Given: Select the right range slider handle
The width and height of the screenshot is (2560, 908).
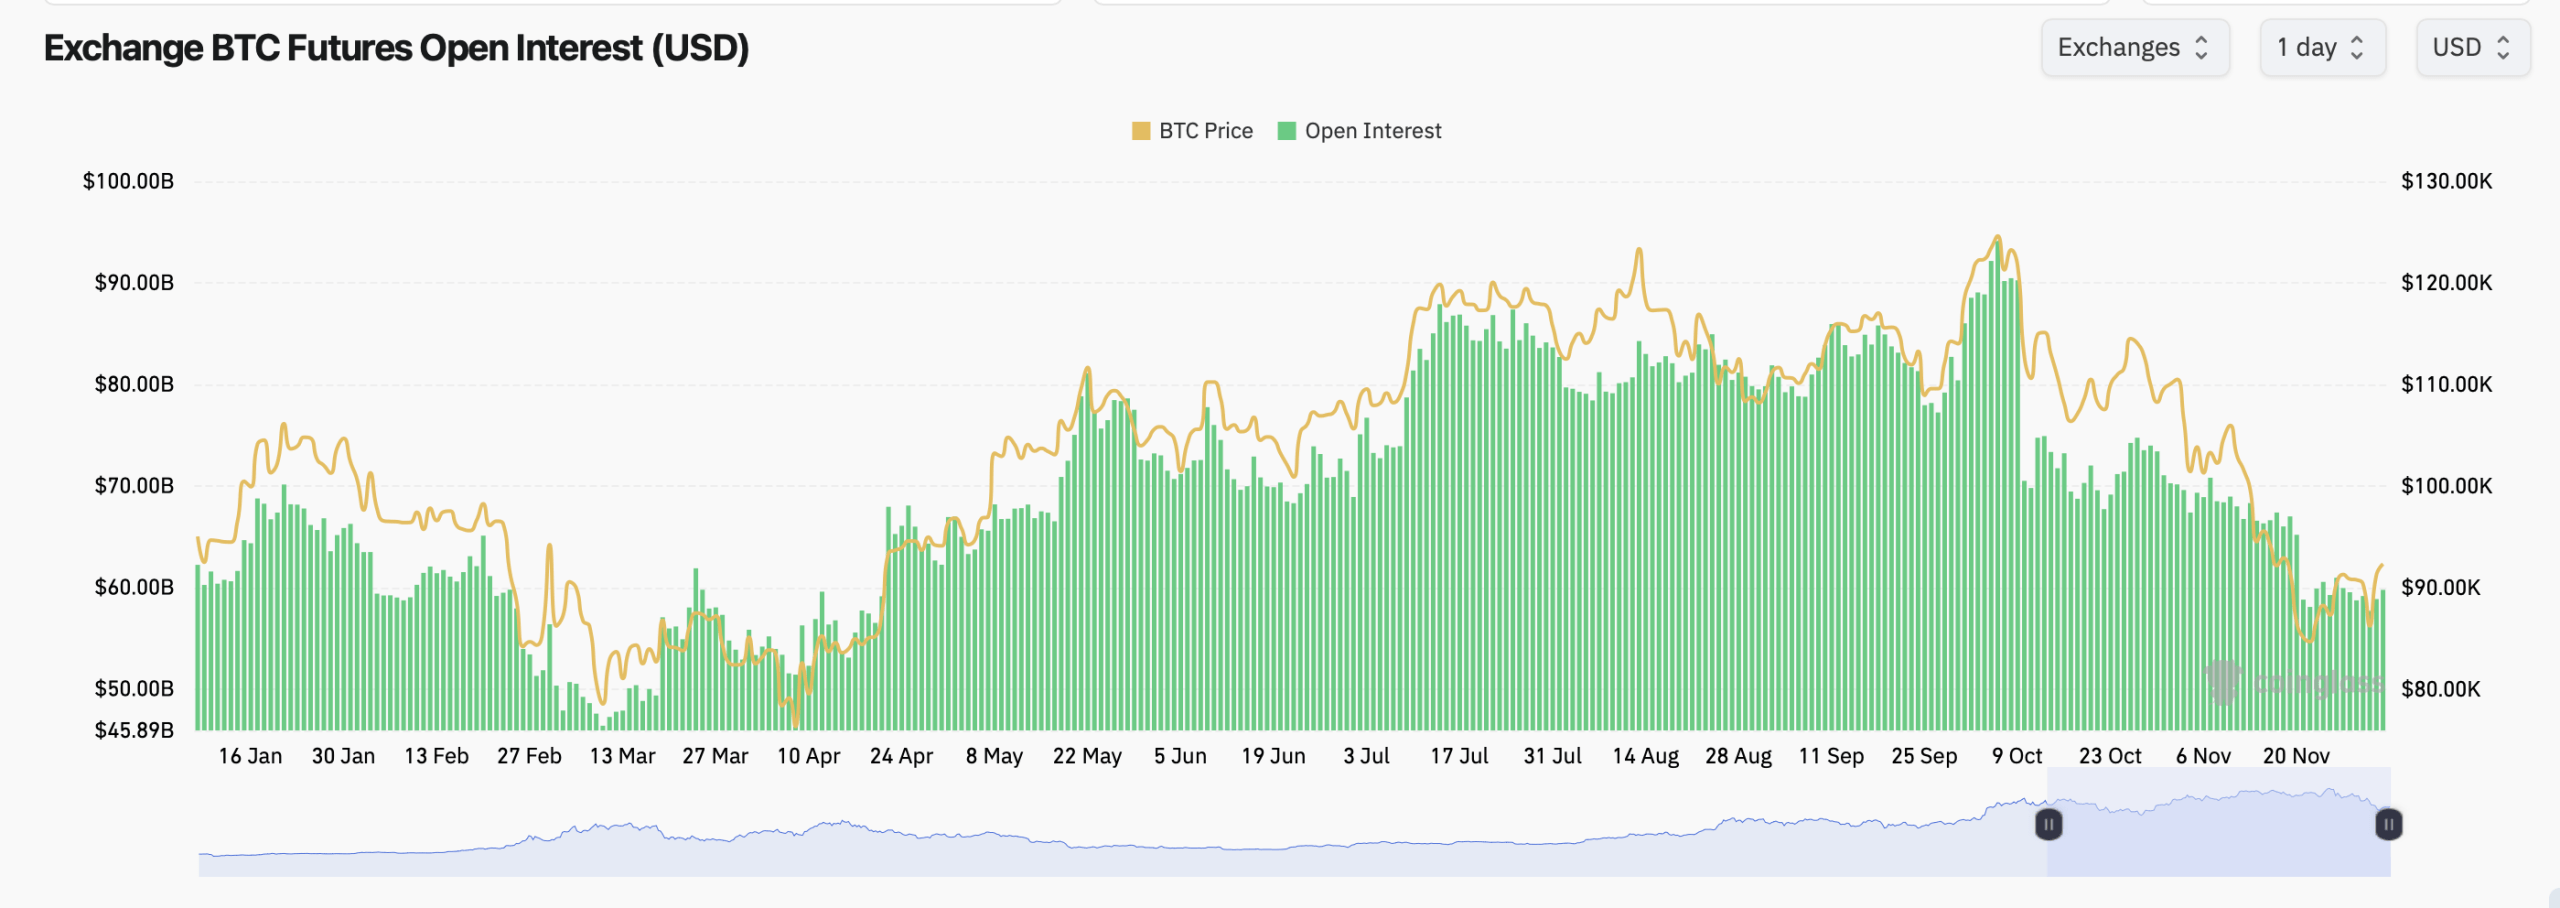Looking at the screenshot, I should [2388, 824].
